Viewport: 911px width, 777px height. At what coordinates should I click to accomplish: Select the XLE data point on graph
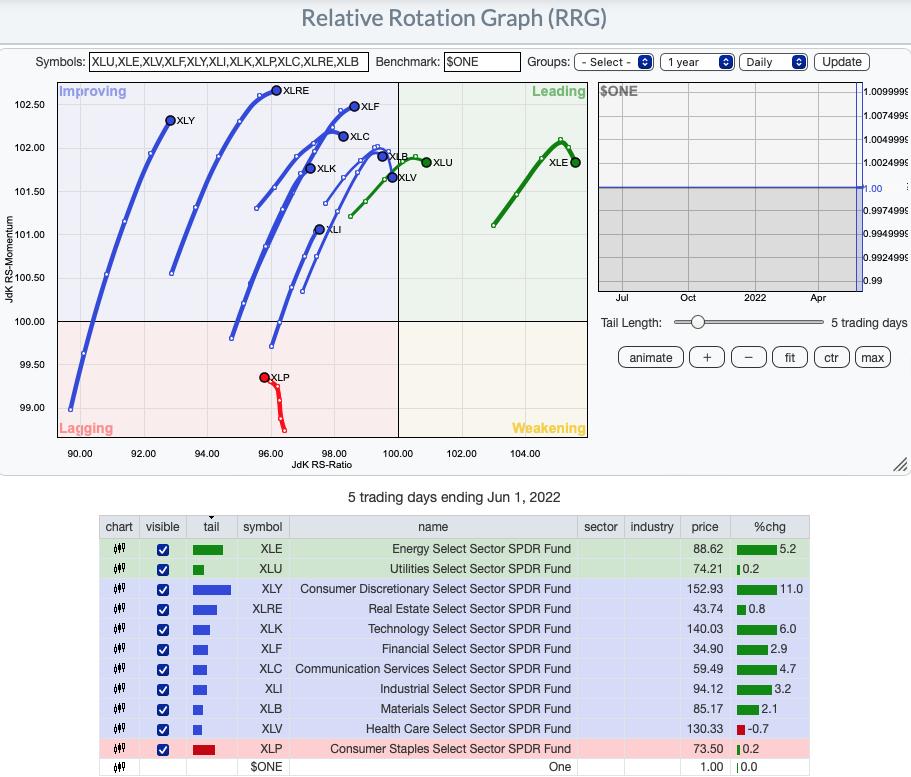pos(575,163)
